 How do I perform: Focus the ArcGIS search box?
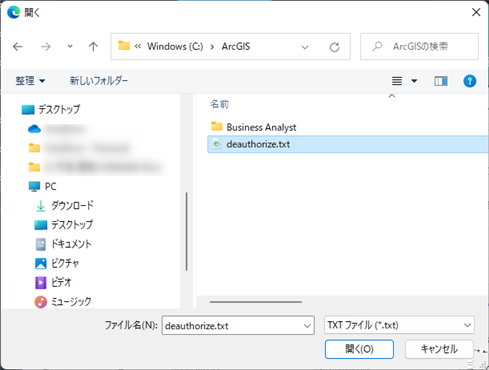pos(419,46)
